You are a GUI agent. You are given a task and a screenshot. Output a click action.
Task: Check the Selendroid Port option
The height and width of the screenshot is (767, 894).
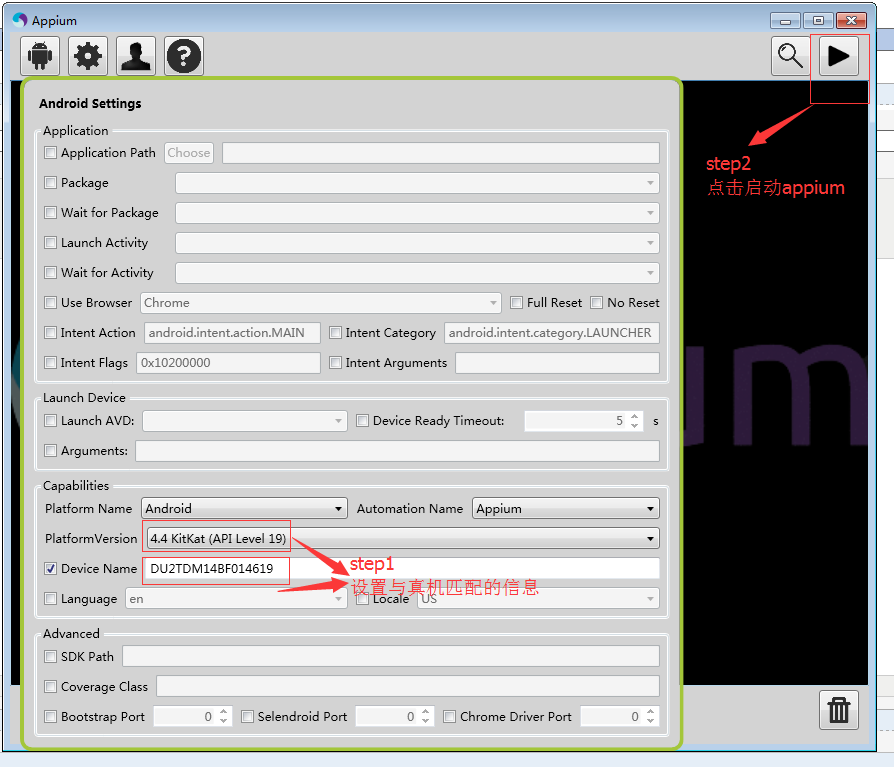tap(247, 717)
